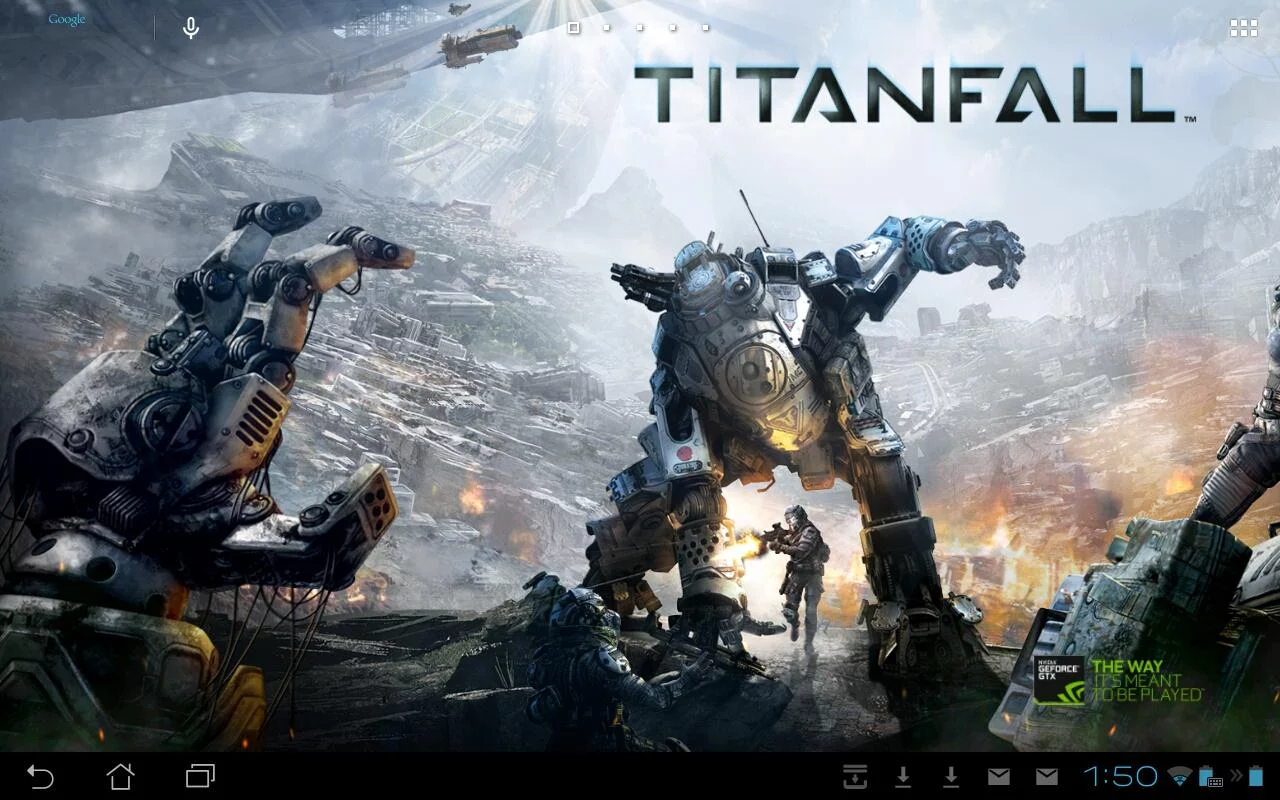Check the second email notification icon
Screen dimensions: 1280x800
1045,775
